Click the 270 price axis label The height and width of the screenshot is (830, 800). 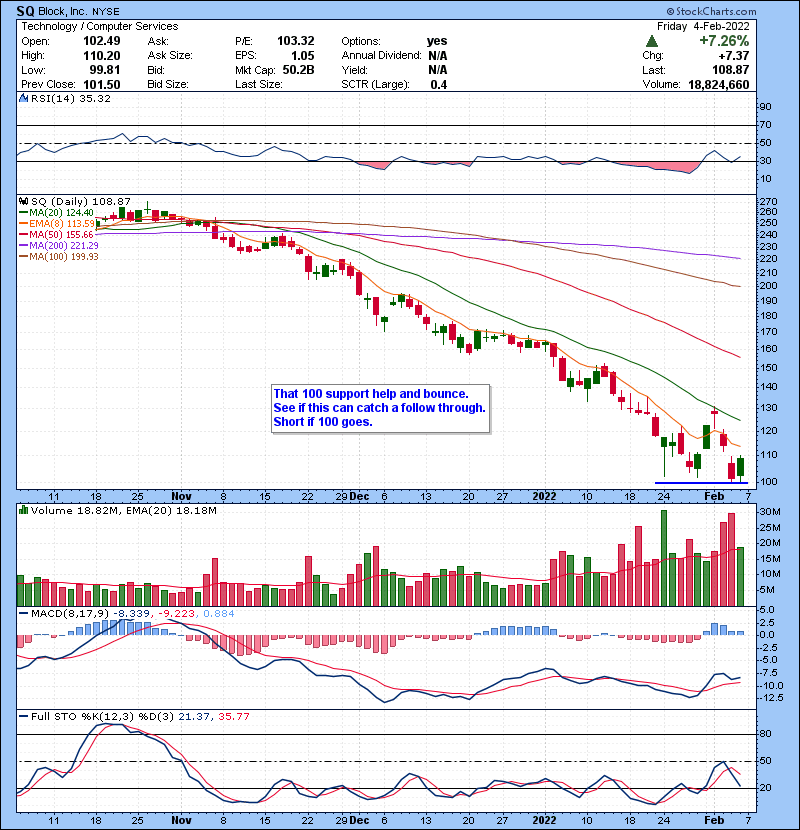tap(767, 202)
